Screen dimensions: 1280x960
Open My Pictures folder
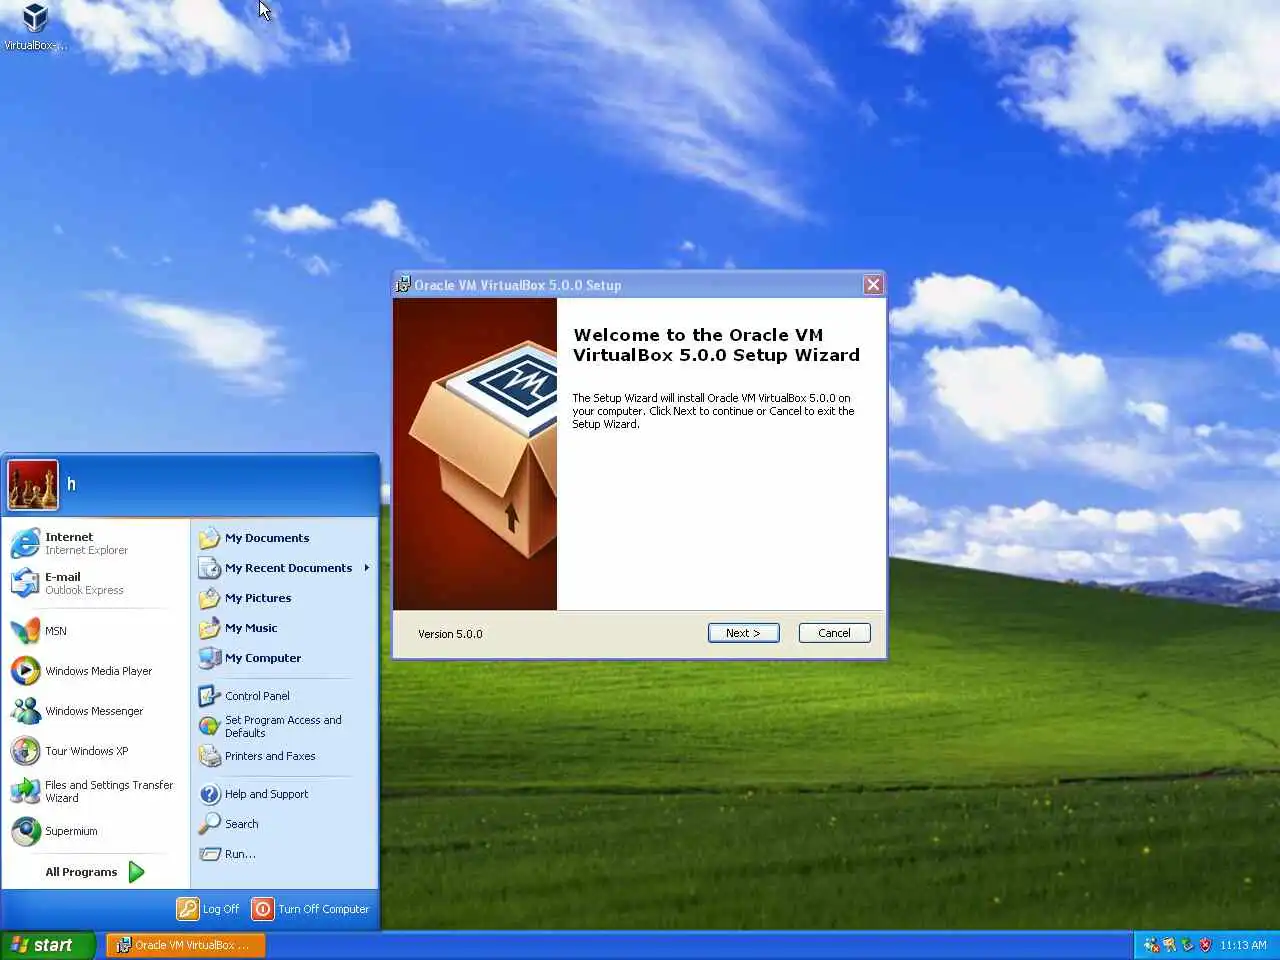pyautogui.click(x=284, y=598)
